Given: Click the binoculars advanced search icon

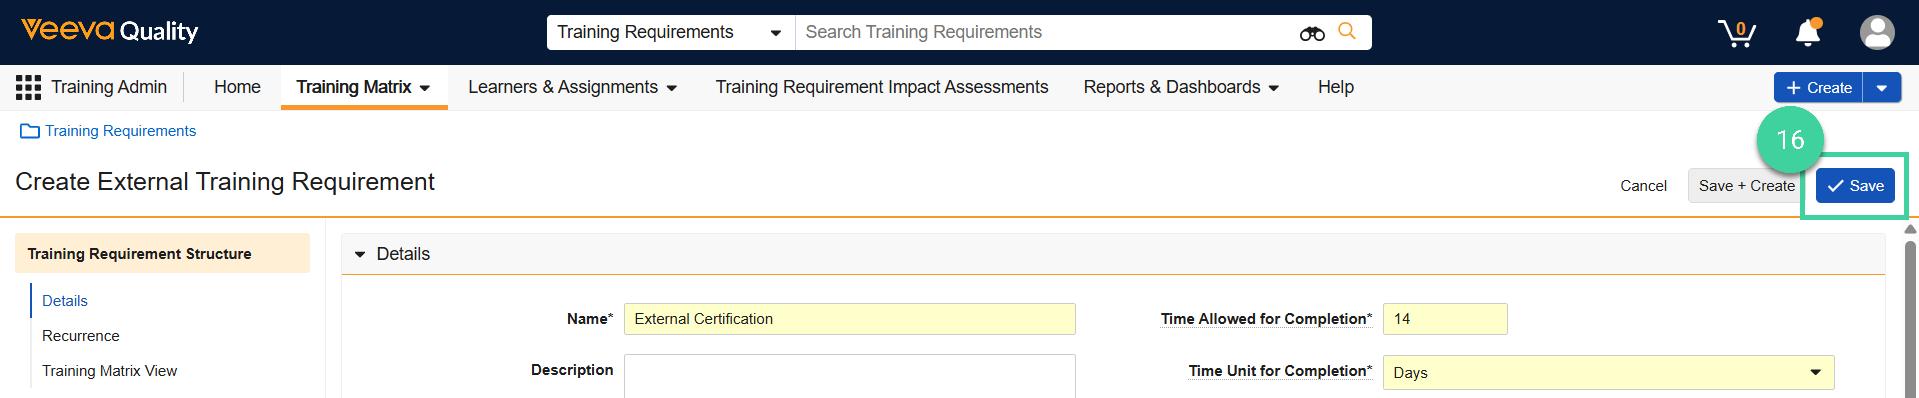Looking at the screenshot, I should coord(1312,33).
